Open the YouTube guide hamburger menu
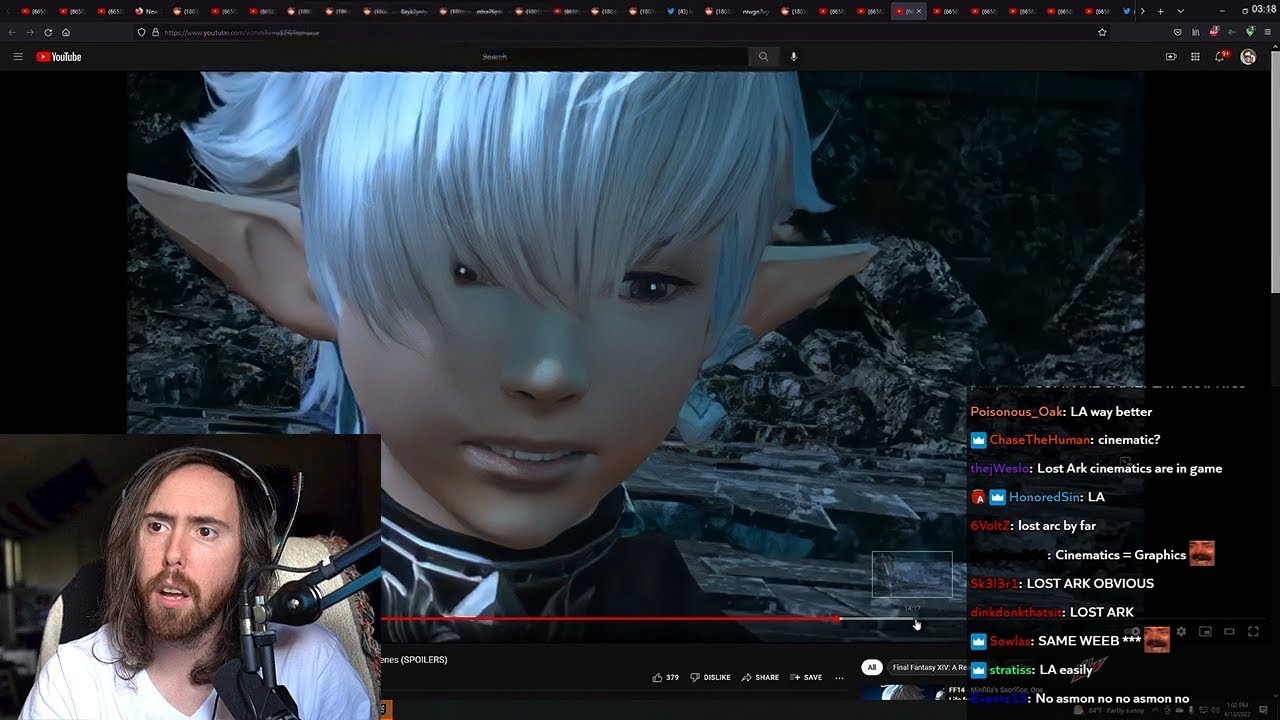 coord(18,57)
